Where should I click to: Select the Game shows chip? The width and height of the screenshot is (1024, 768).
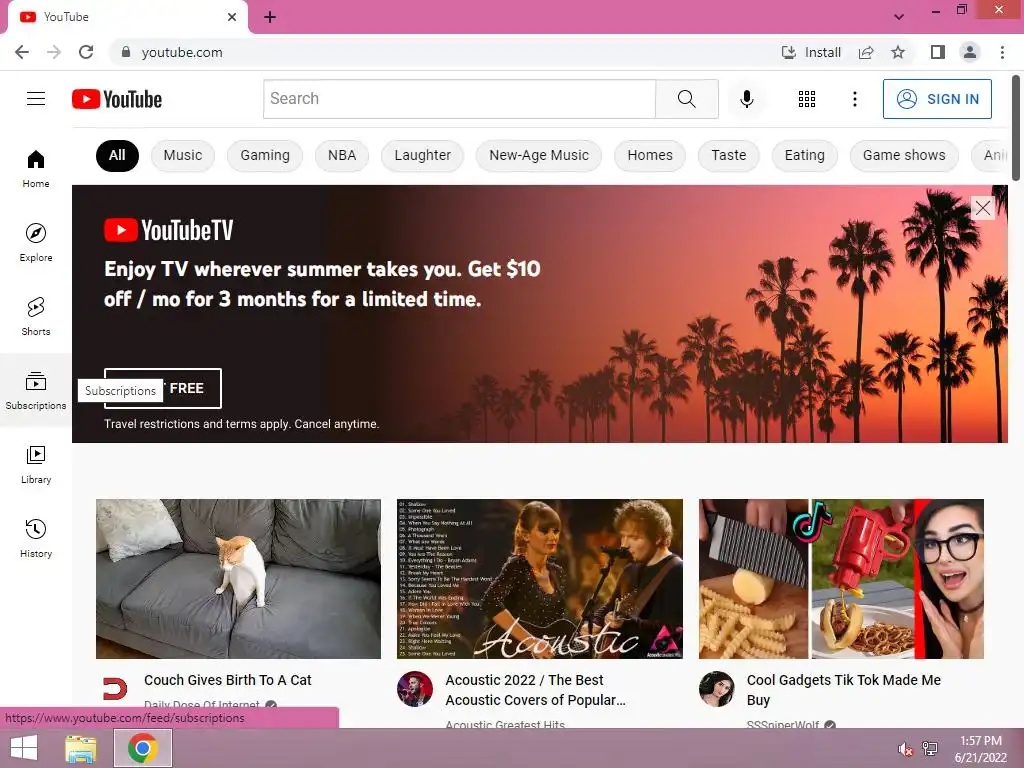coord(904,155)
